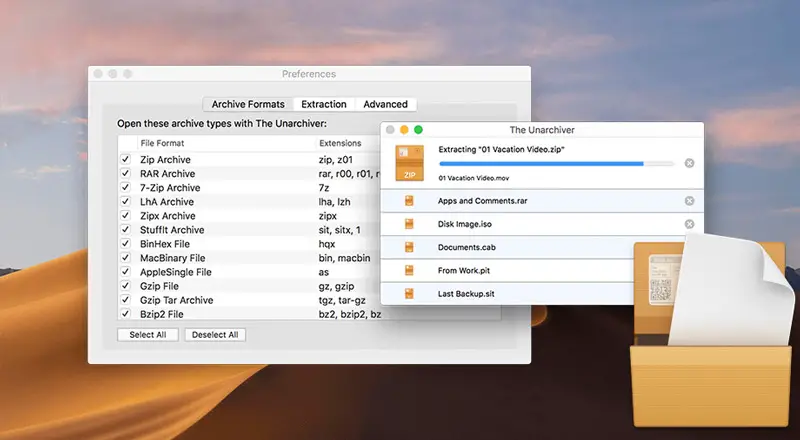Screen dimensions: 800x440
Task: Toggle the Gzip File checkbox
Action: 126,286
